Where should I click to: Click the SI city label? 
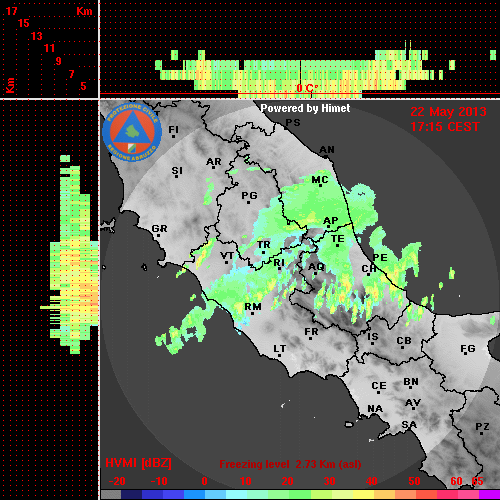coord(177,171)
